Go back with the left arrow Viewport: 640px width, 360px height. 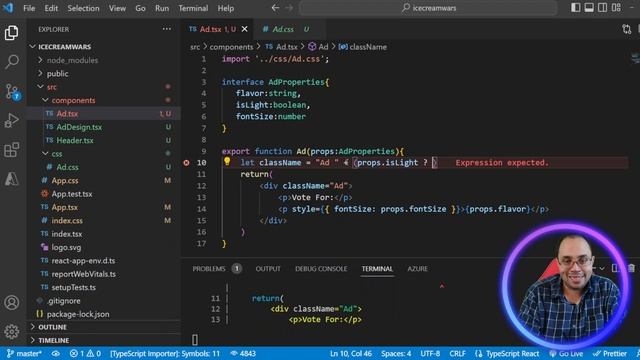(x=276, y=8)
